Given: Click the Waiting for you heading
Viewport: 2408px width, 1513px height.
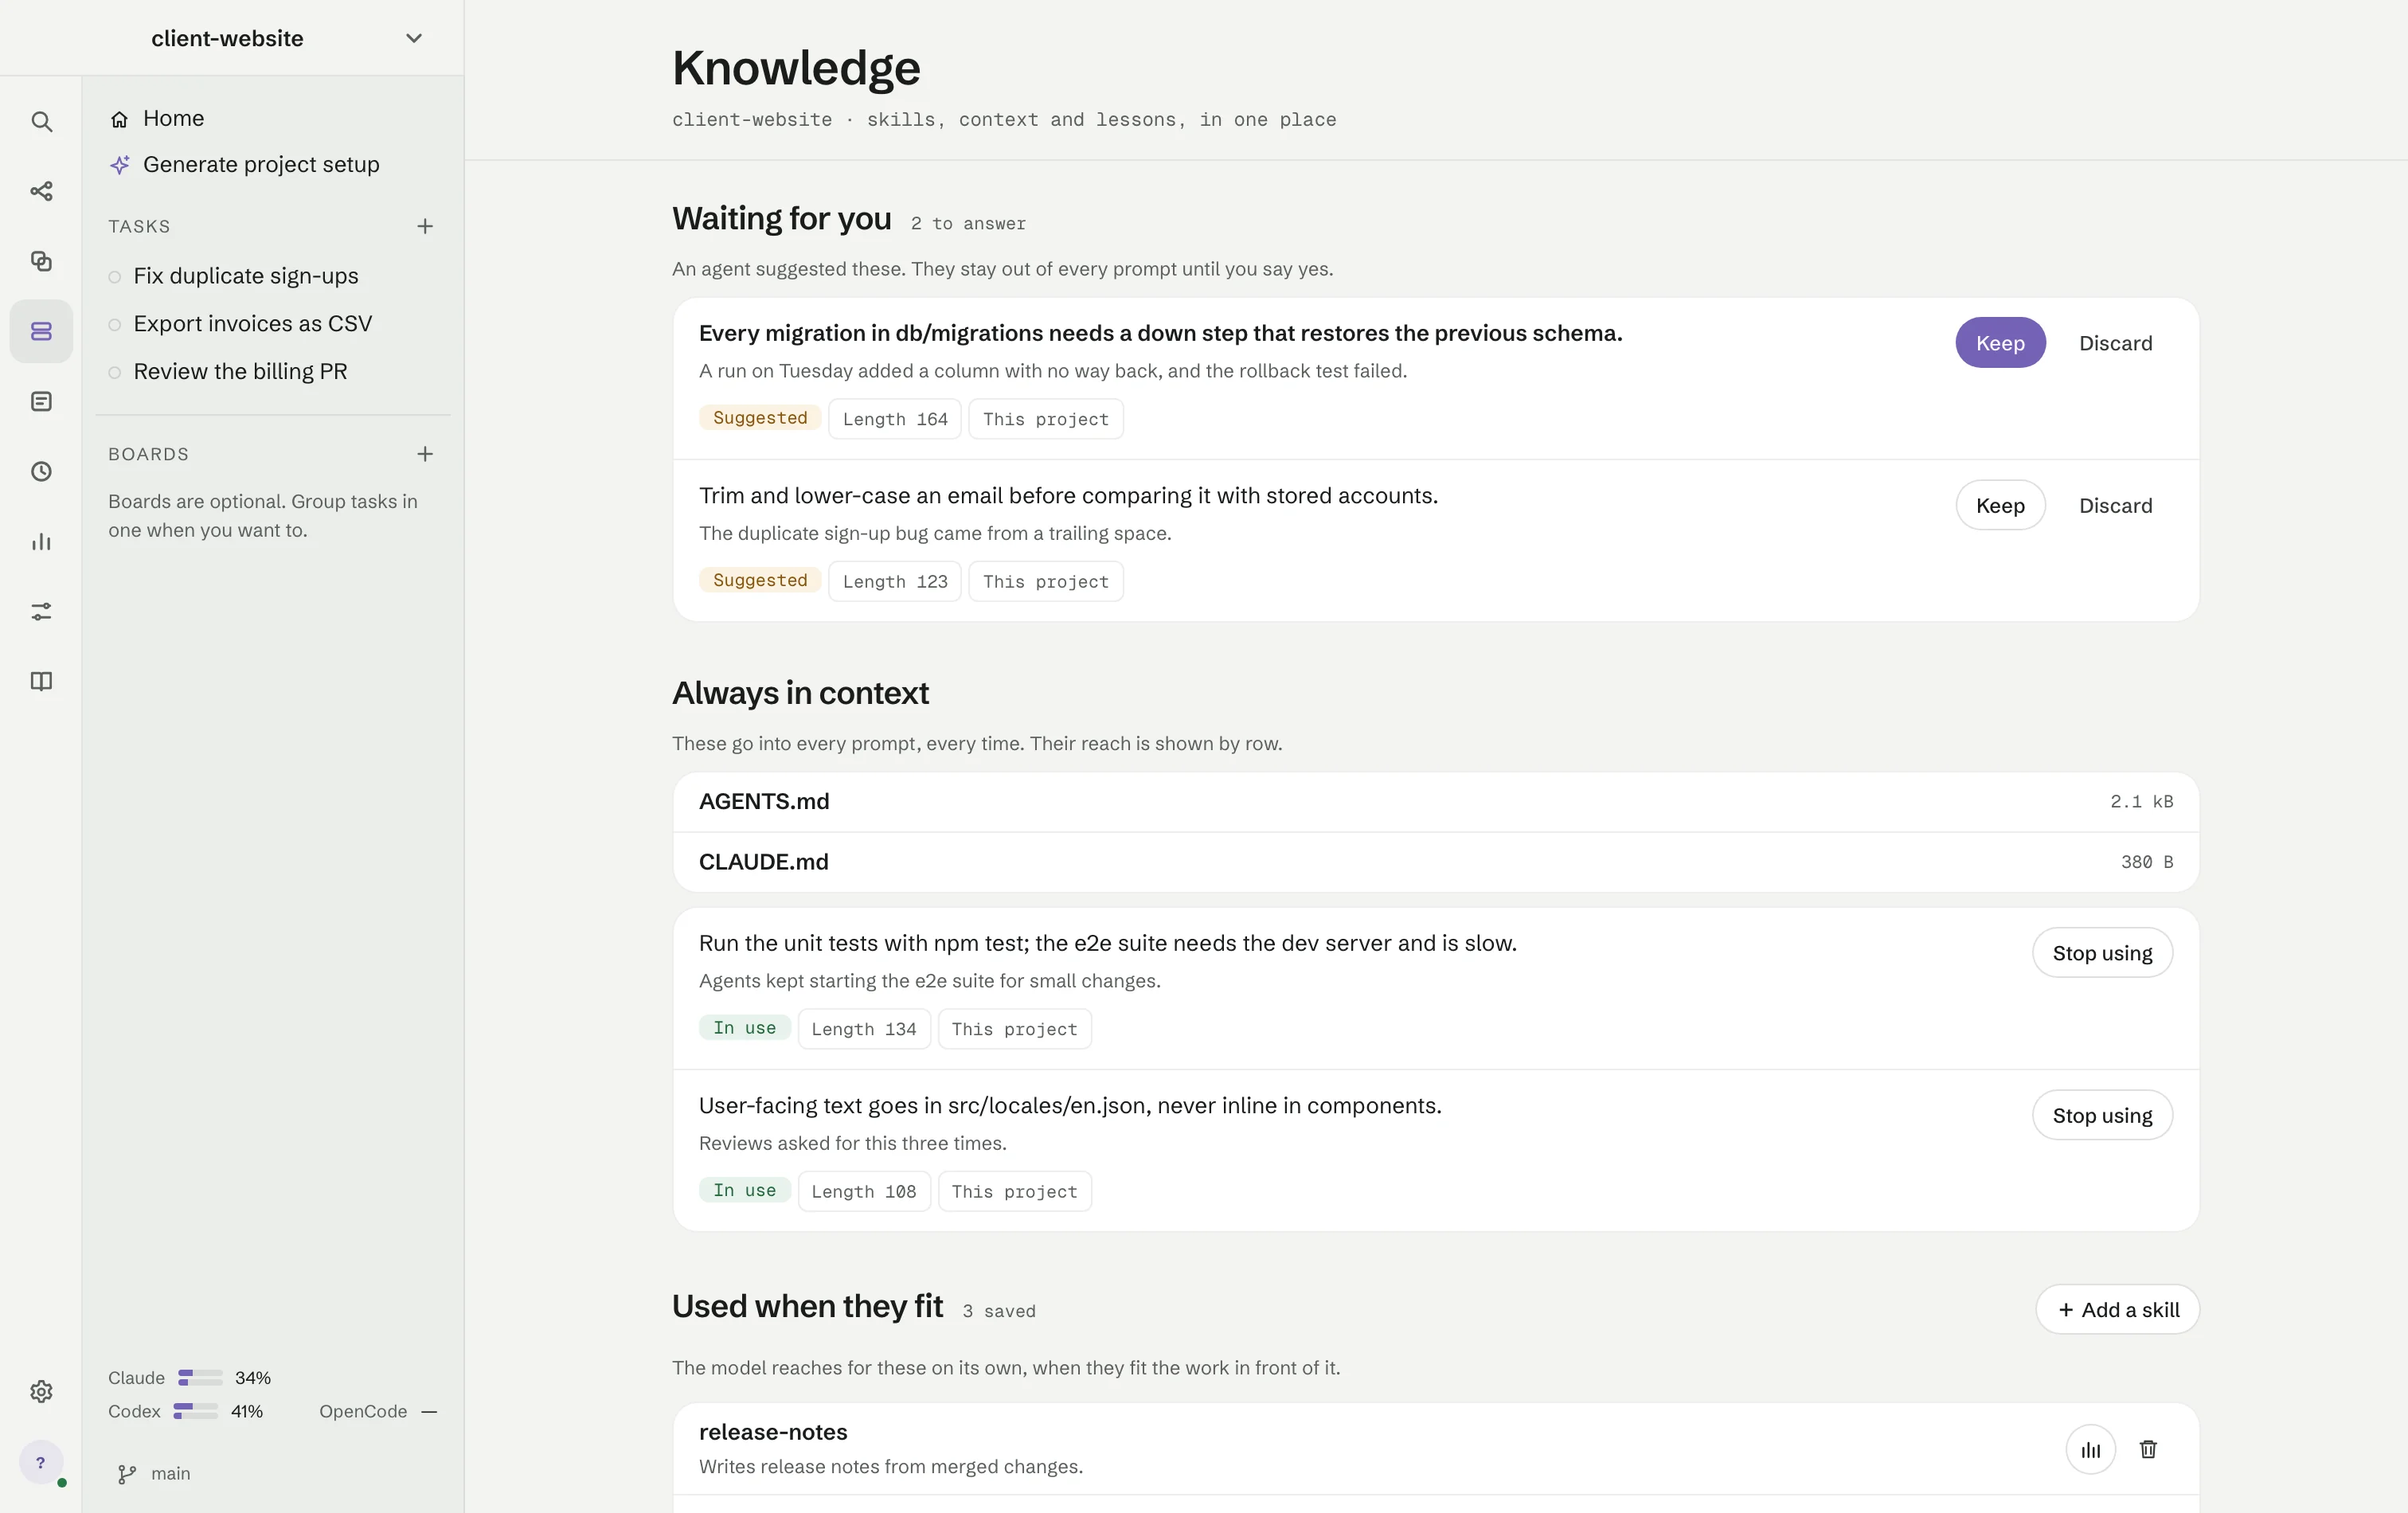Looking at the screenshot, I should point(781,218).
